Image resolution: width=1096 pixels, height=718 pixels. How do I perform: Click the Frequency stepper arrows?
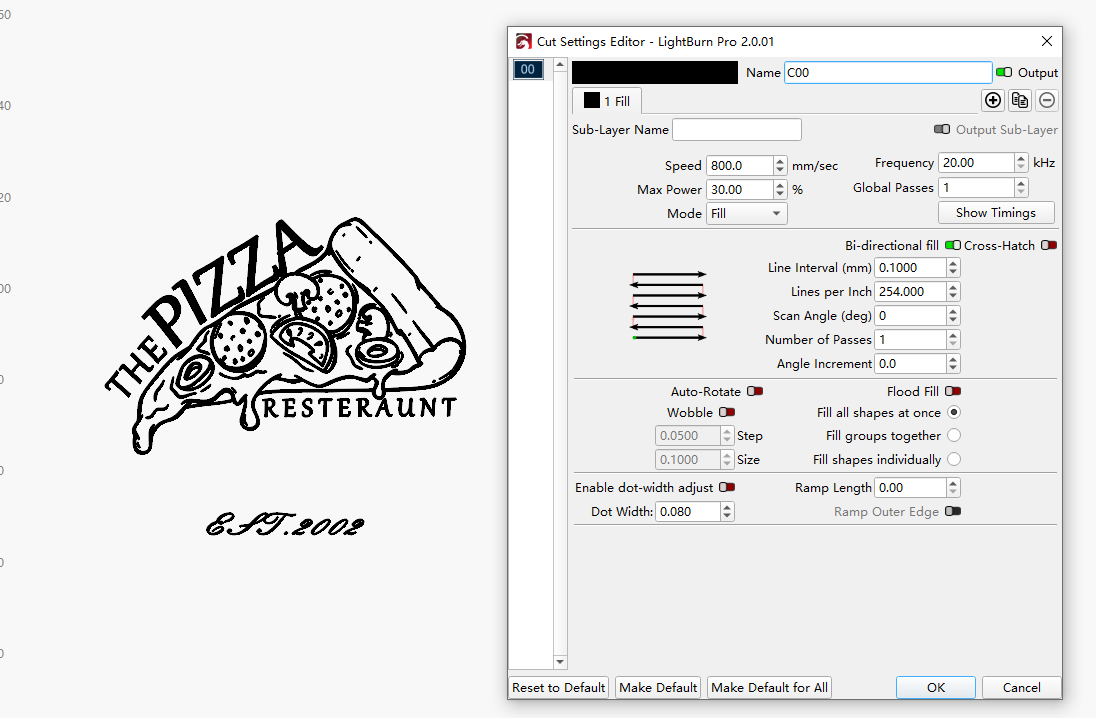1021,163
